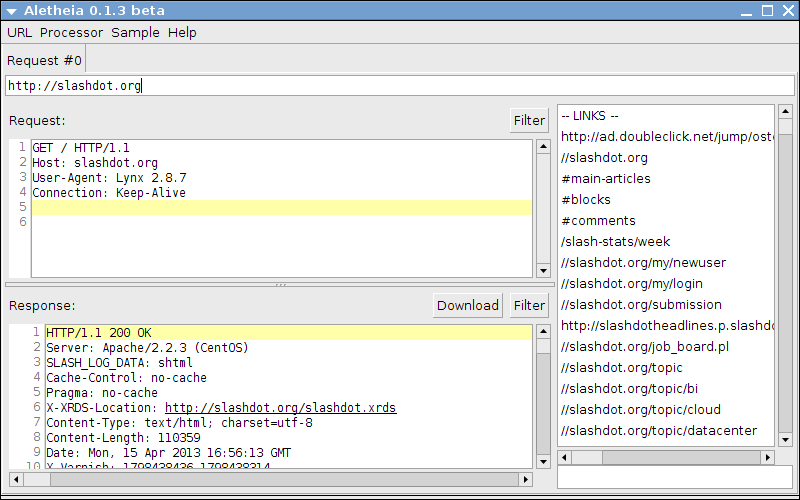Open the Help menu
This screenshot has width=800, height=500.
pos(182,33)
